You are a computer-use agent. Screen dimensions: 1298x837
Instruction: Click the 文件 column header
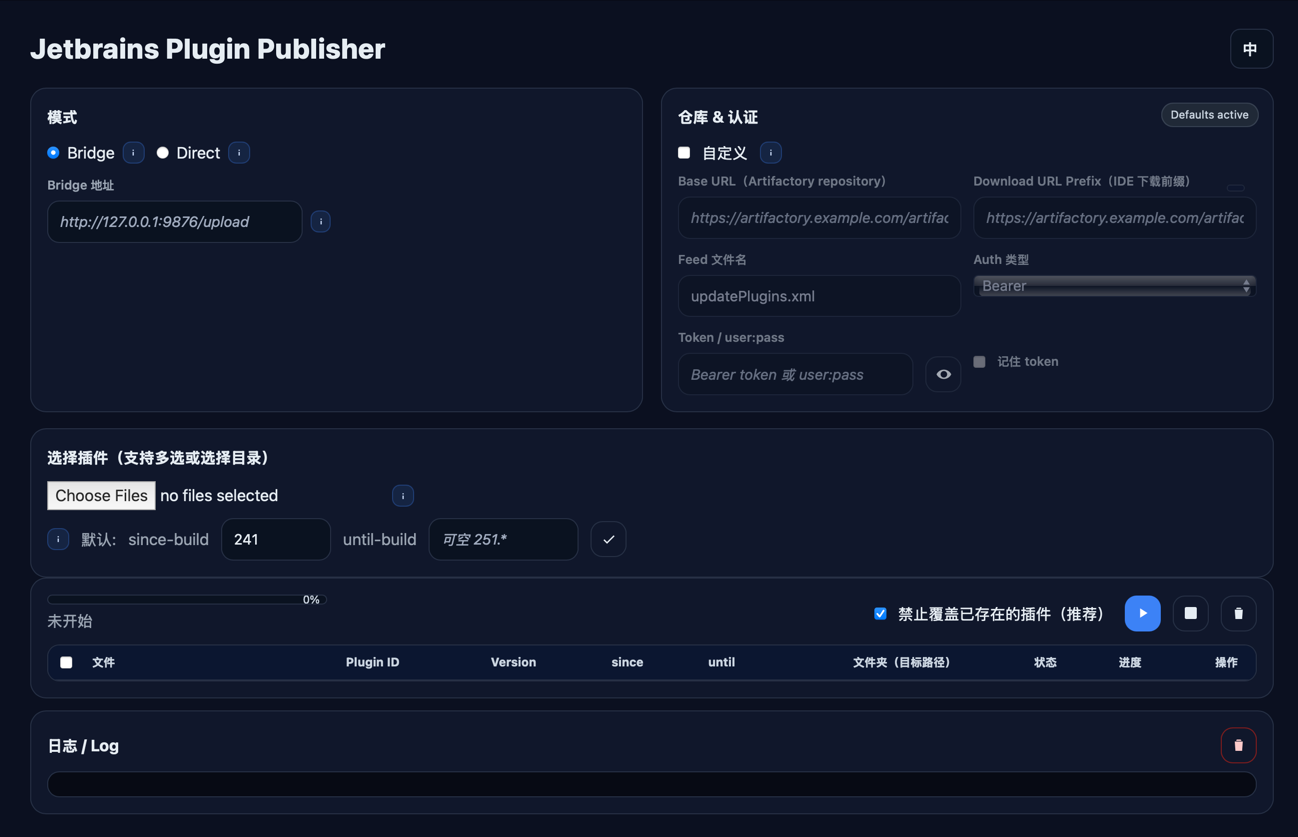pyautogui.click(x=103, y=662)
